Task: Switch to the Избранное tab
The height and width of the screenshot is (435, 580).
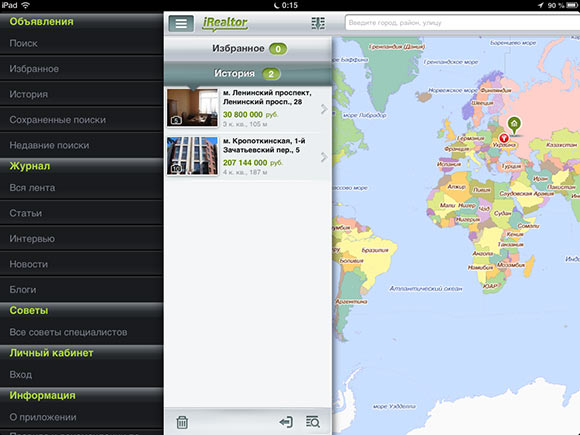Action: (248, 48)
